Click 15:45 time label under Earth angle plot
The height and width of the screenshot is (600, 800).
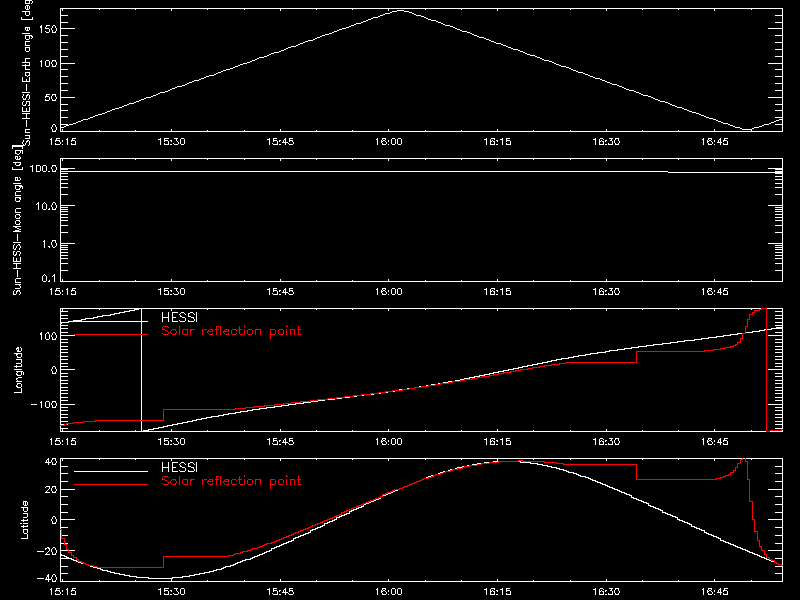[280, 141]
